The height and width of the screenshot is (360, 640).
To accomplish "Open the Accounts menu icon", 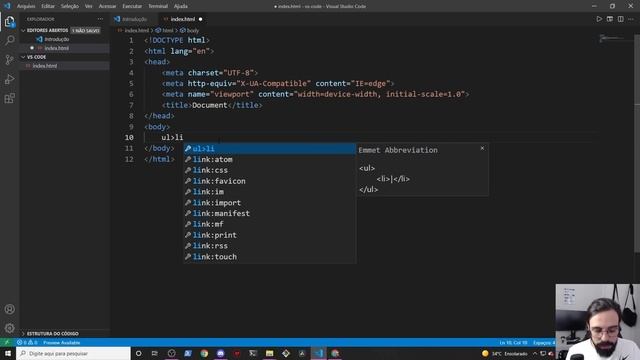I will [x=9, y=309].
